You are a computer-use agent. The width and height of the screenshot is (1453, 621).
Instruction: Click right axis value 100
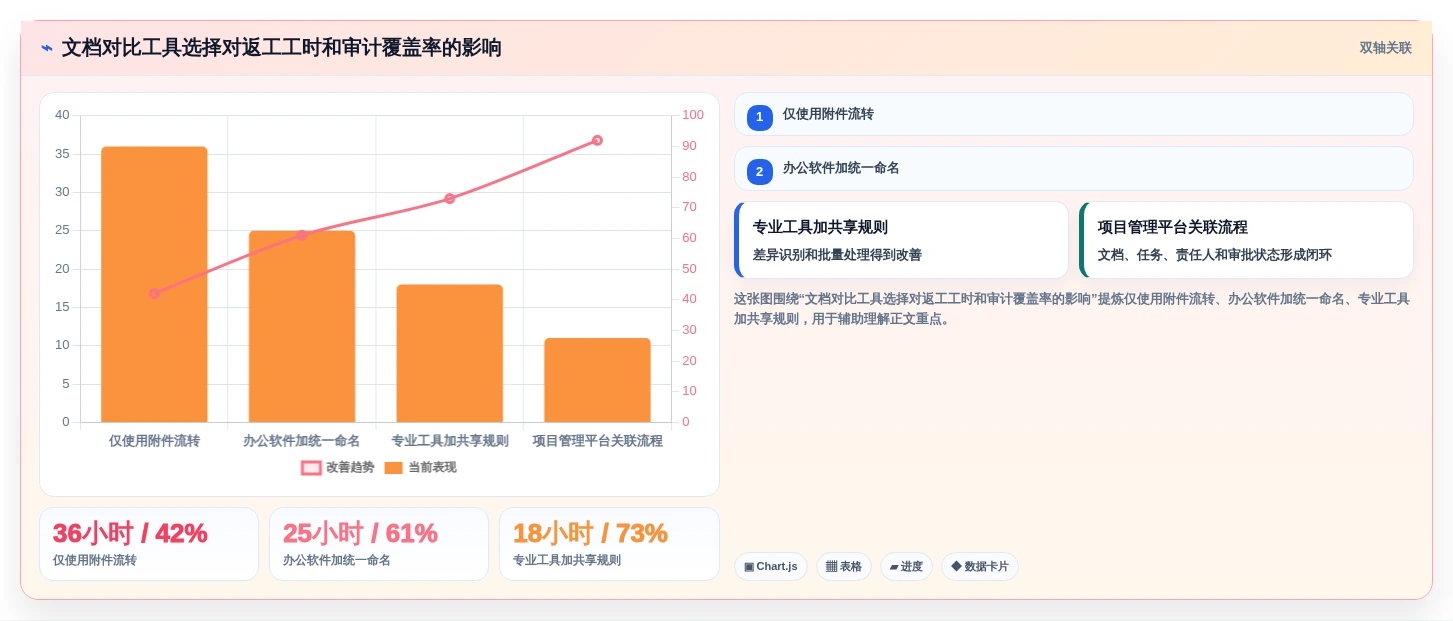(693, 115)
